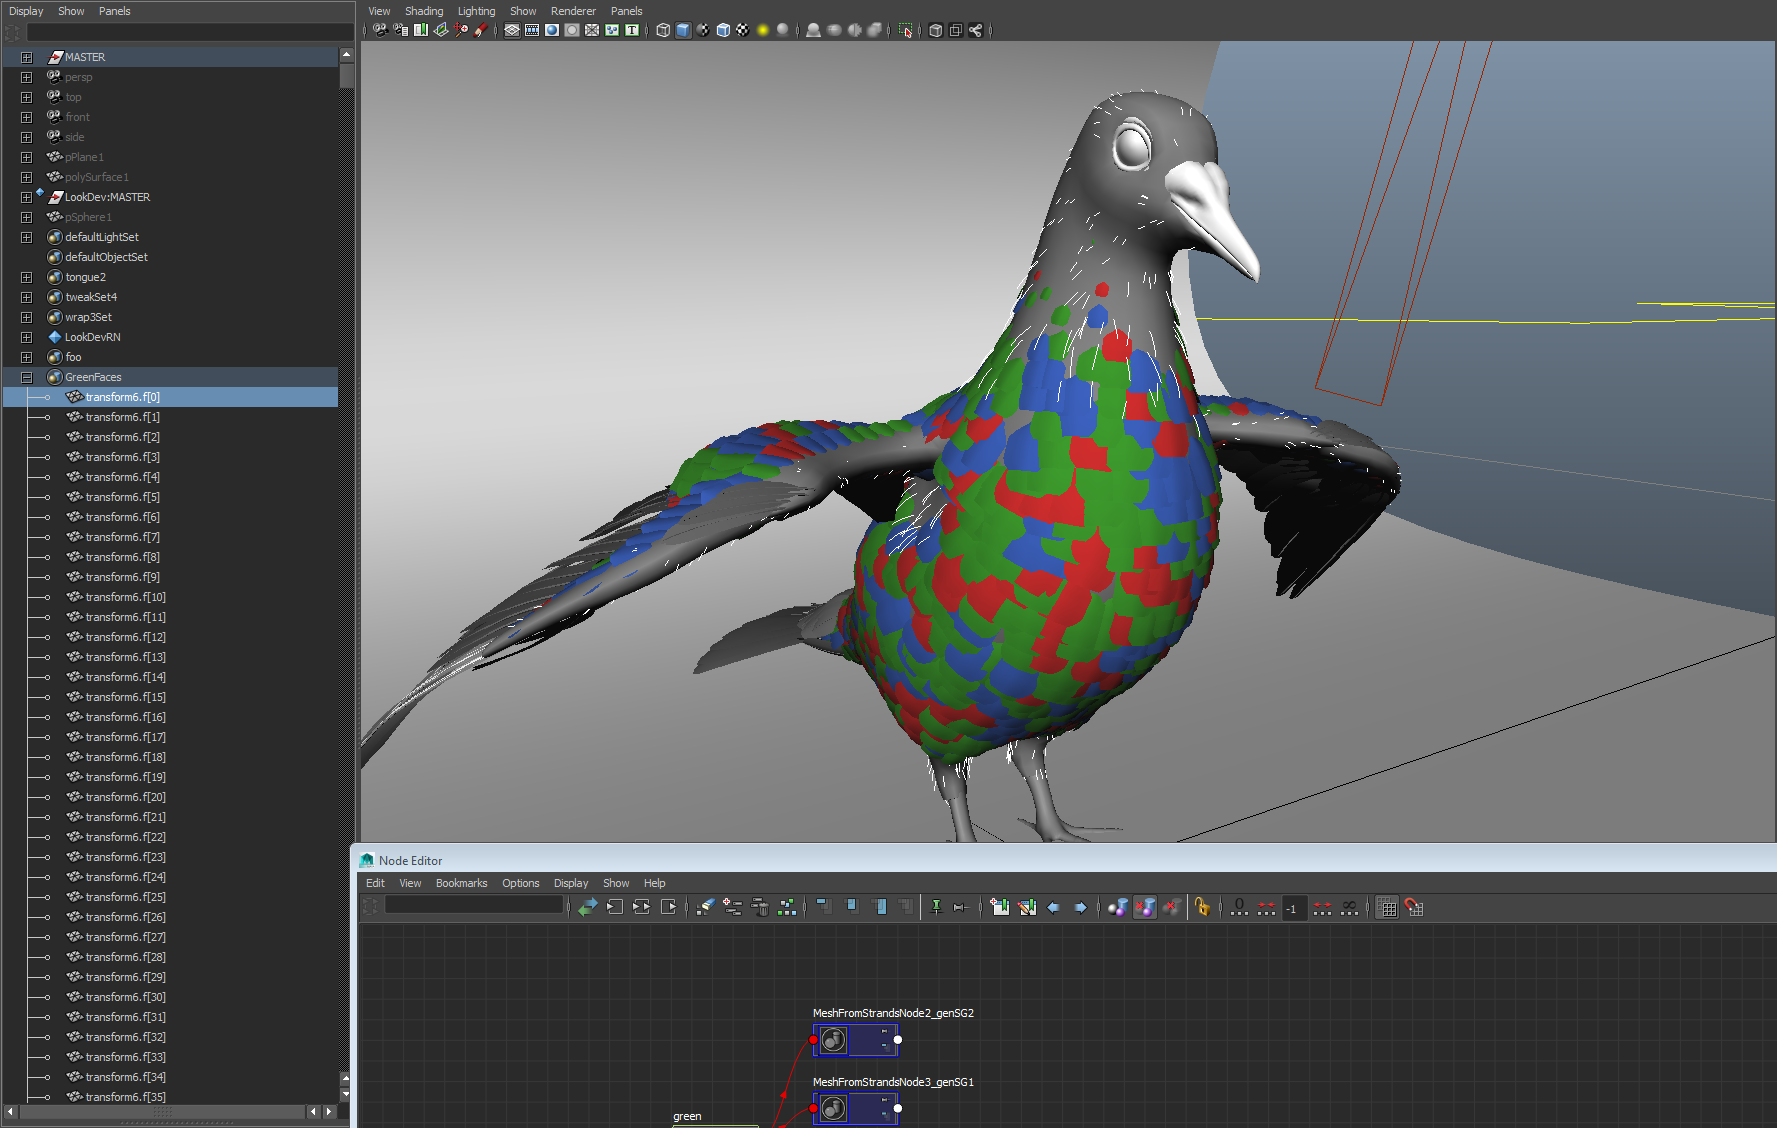
Task: Click the input and output connections icon
Action: pos(641,907)
